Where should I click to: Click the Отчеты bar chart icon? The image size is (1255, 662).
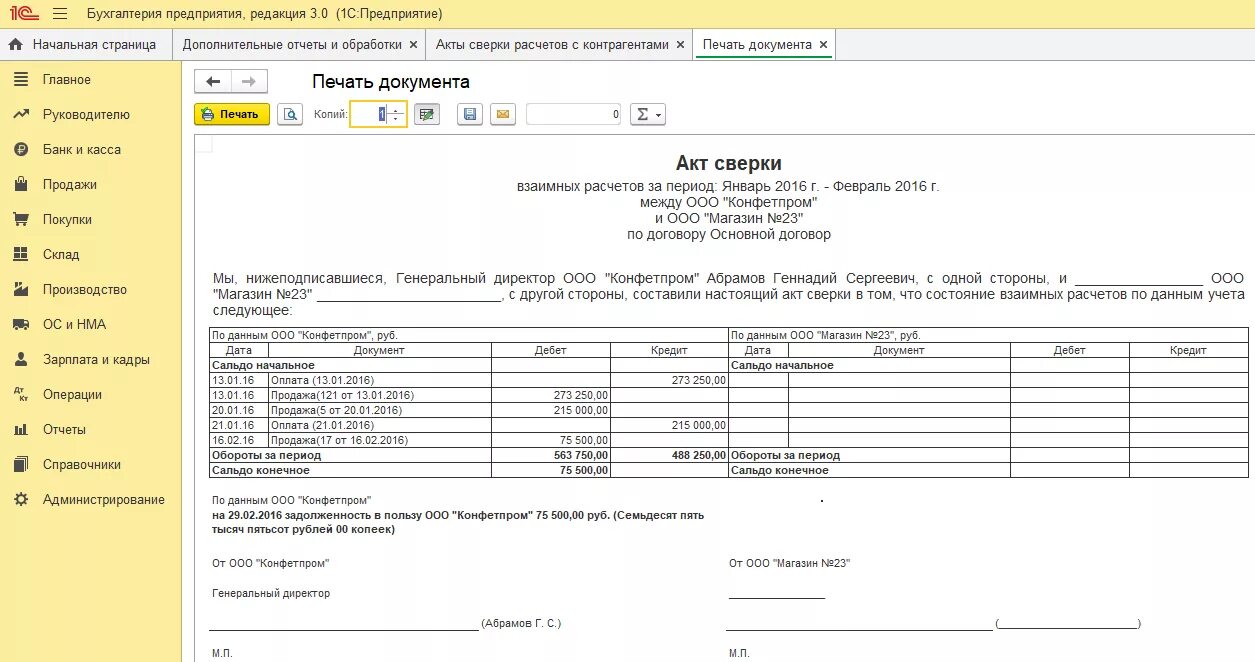click(20, 429)
